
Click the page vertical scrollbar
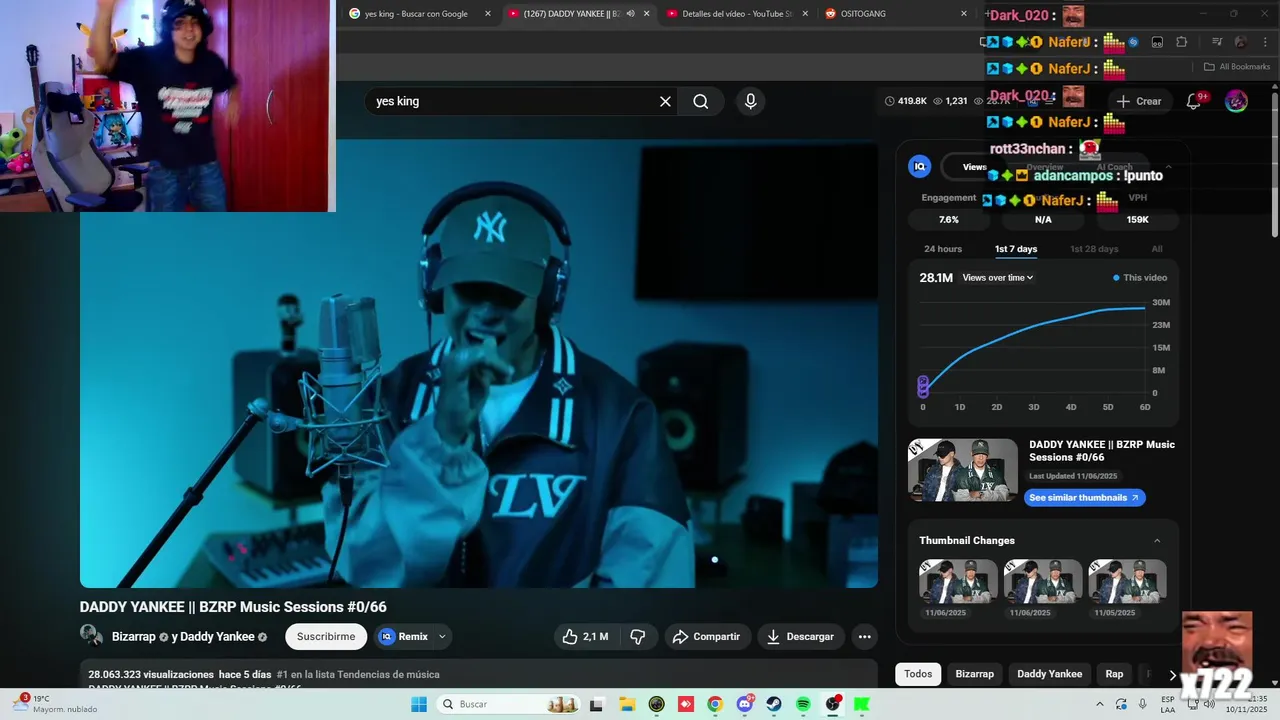(x=1274, y=165)
